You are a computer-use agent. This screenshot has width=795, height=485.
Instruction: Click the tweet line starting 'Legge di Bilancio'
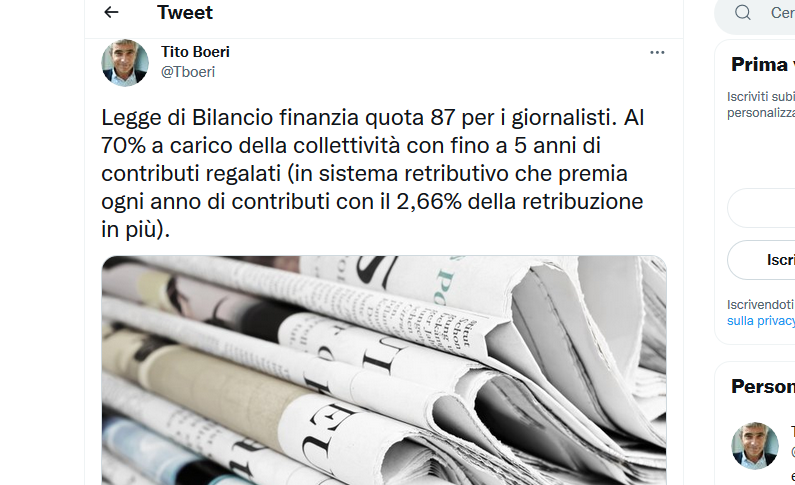point(373,118)
